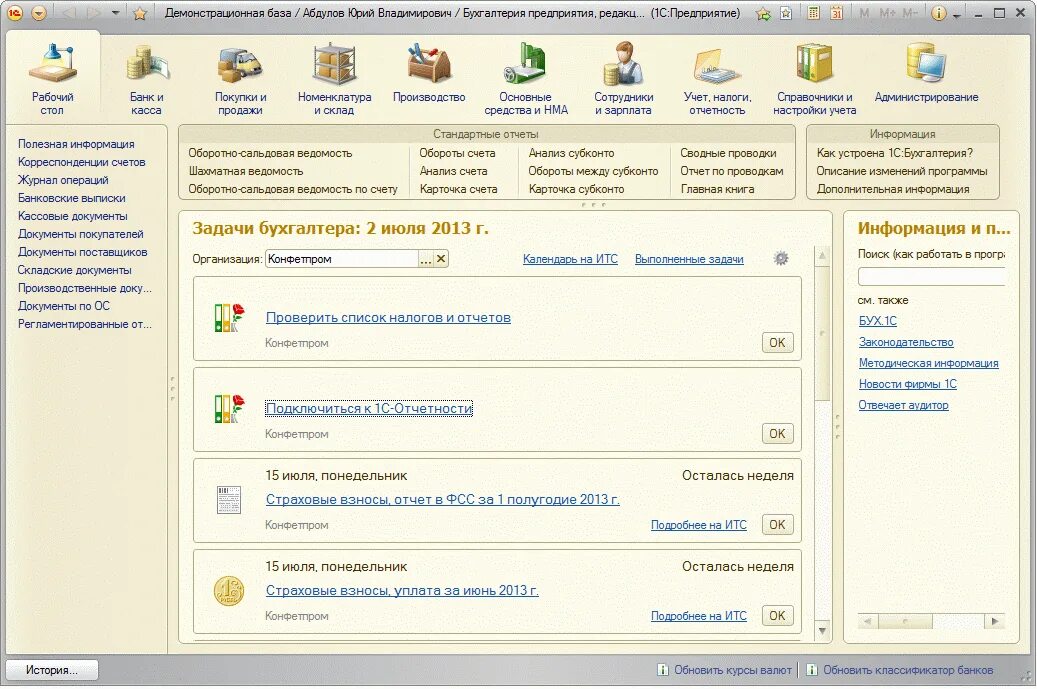Open Учет, налоги, отчетность section
1037x689 pixels.
point(717,78)
